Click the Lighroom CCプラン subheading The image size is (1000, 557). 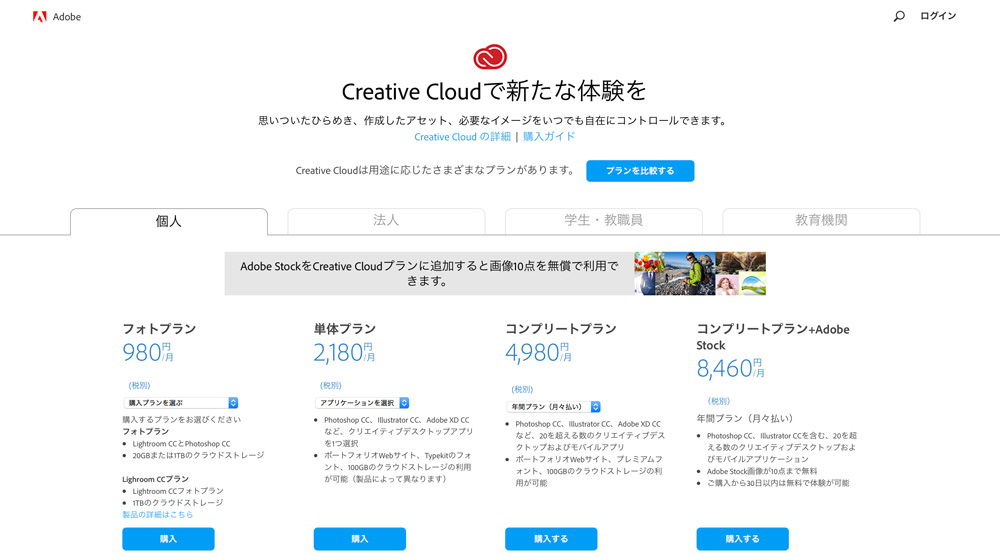tap(156, 479)
